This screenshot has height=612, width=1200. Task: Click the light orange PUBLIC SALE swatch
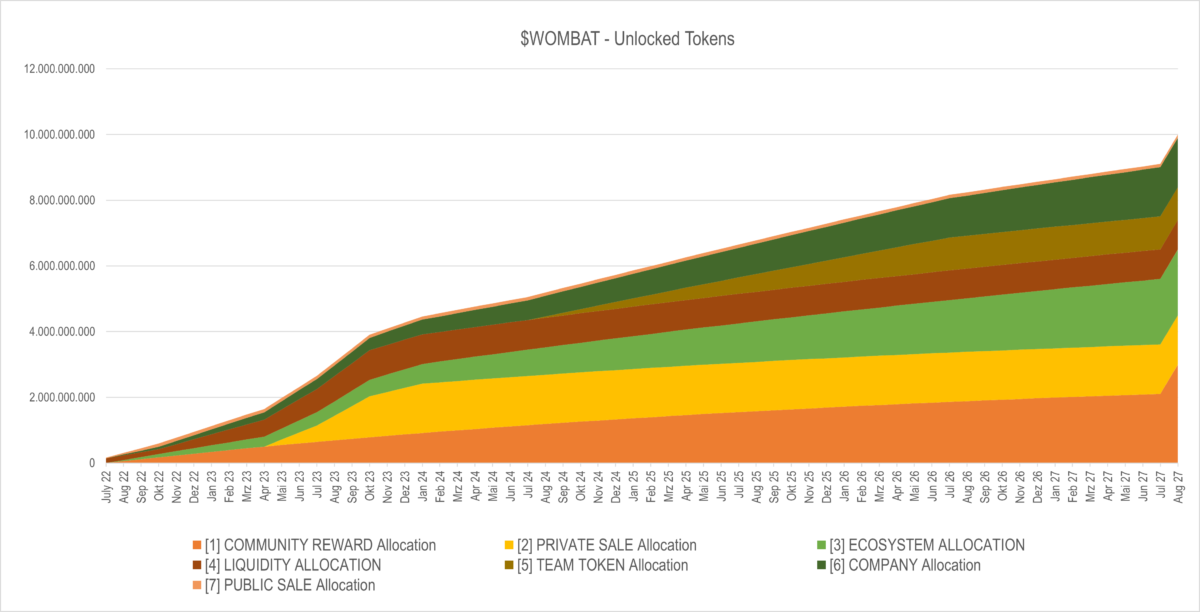pos(198,585)
